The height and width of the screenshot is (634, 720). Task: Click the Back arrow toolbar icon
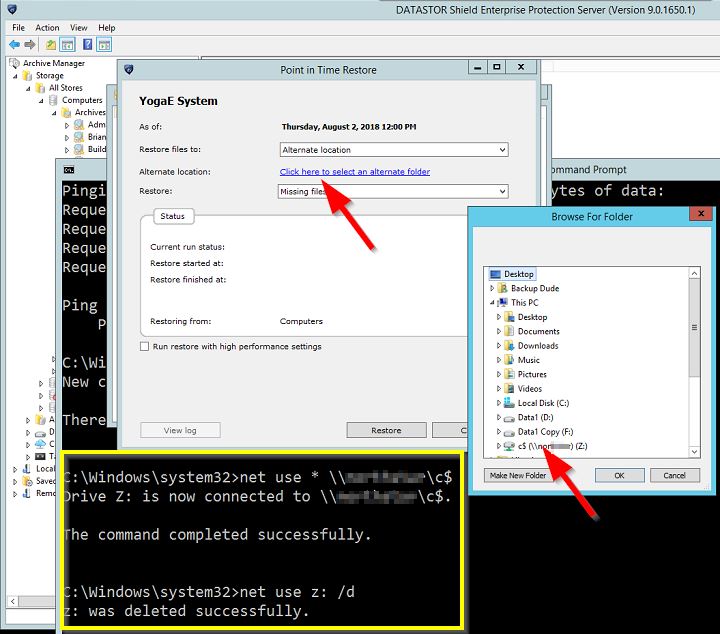[14, 45]
